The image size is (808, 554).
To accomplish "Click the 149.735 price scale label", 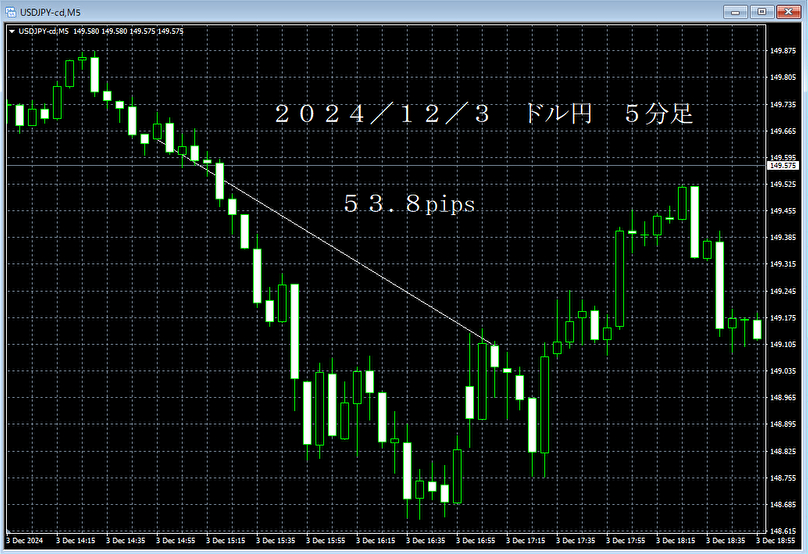I will tap(783, 105).
